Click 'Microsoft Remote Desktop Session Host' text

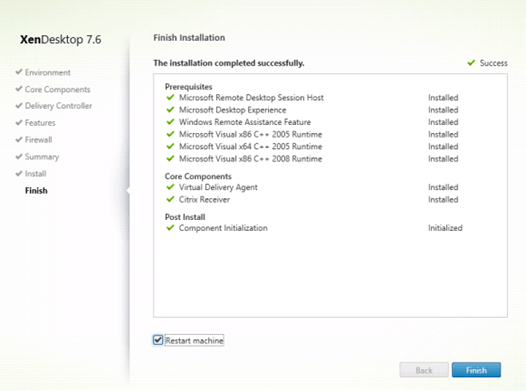251,98
